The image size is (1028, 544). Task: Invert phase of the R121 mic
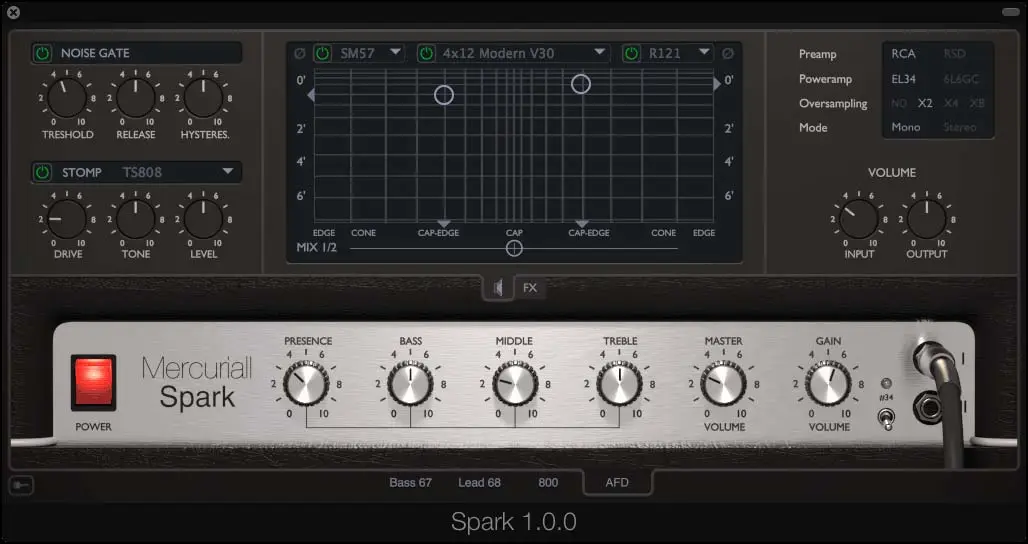coord(728,53)
